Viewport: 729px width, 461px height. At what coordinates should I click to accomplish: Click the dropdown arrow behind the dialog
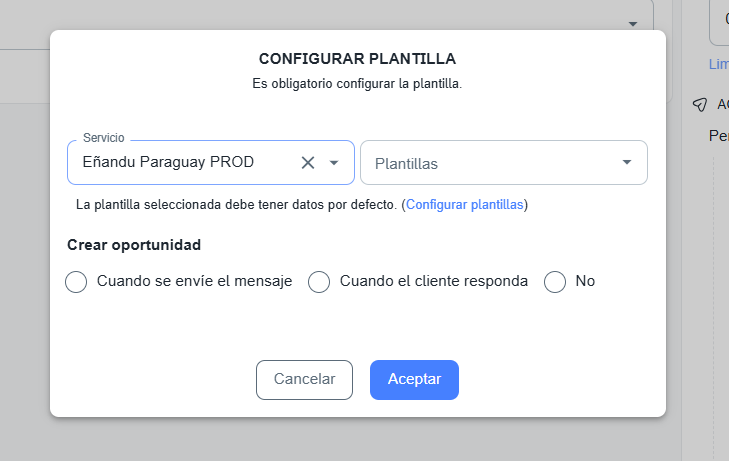633,23
